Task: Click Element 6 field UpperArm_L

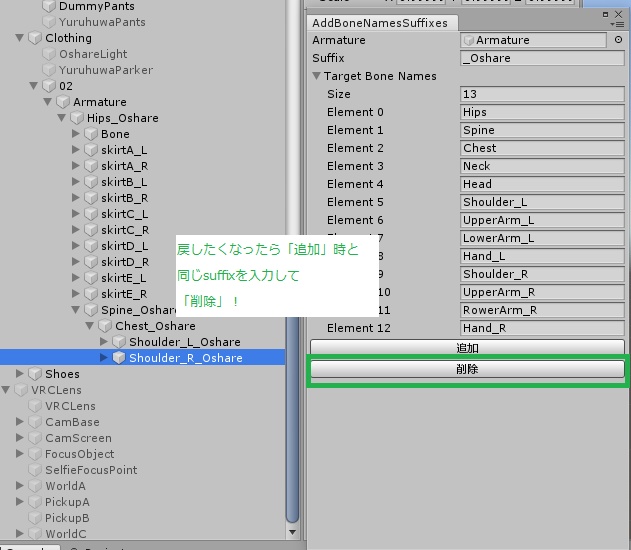Action: point(542,220)
